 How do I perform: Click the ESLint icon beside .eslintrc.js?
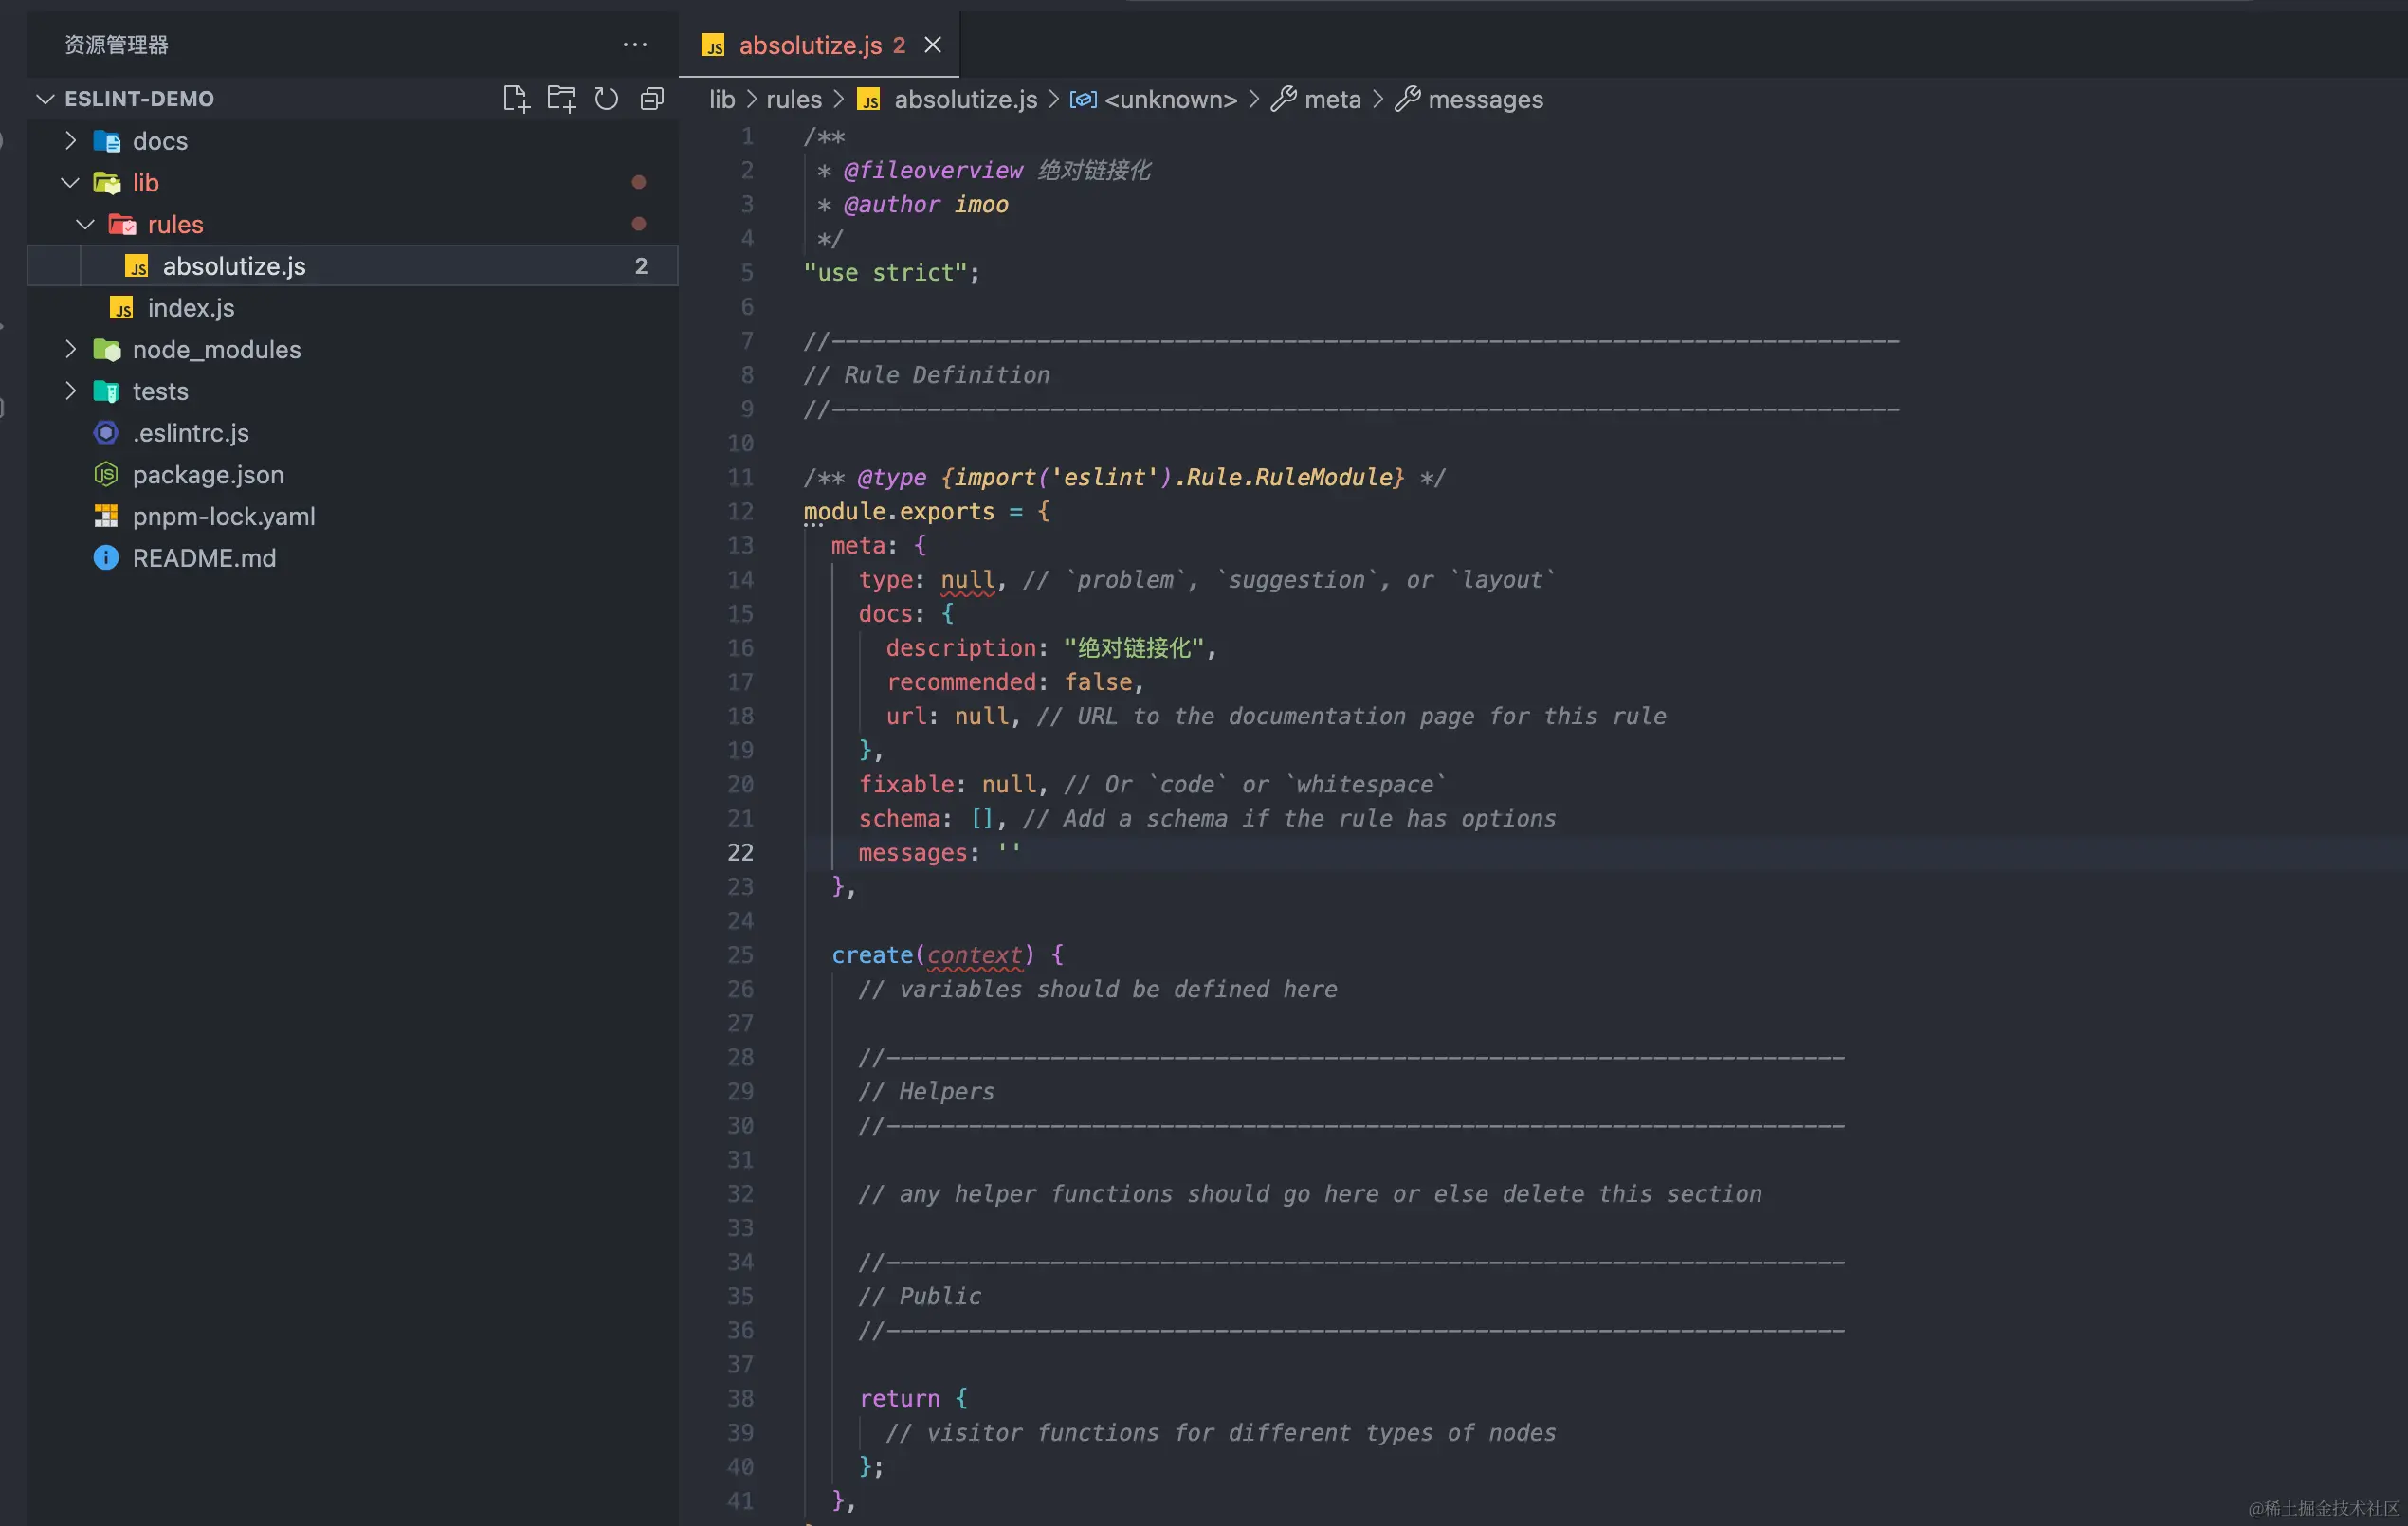106,433
